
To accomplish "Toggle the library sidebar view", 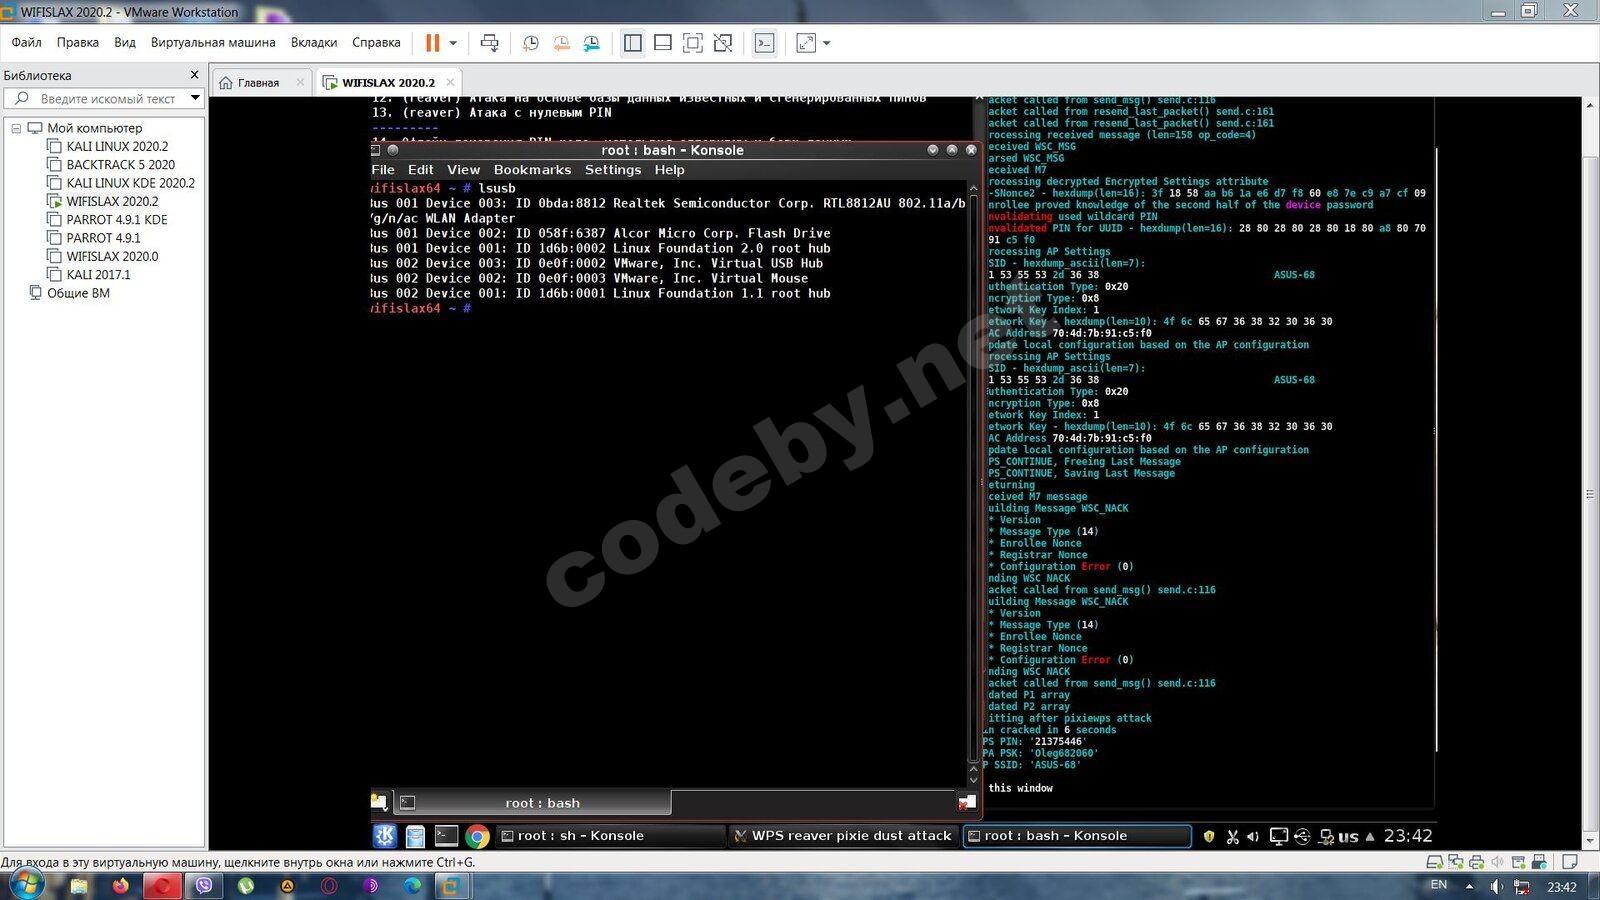I will (x=632, y=43).
